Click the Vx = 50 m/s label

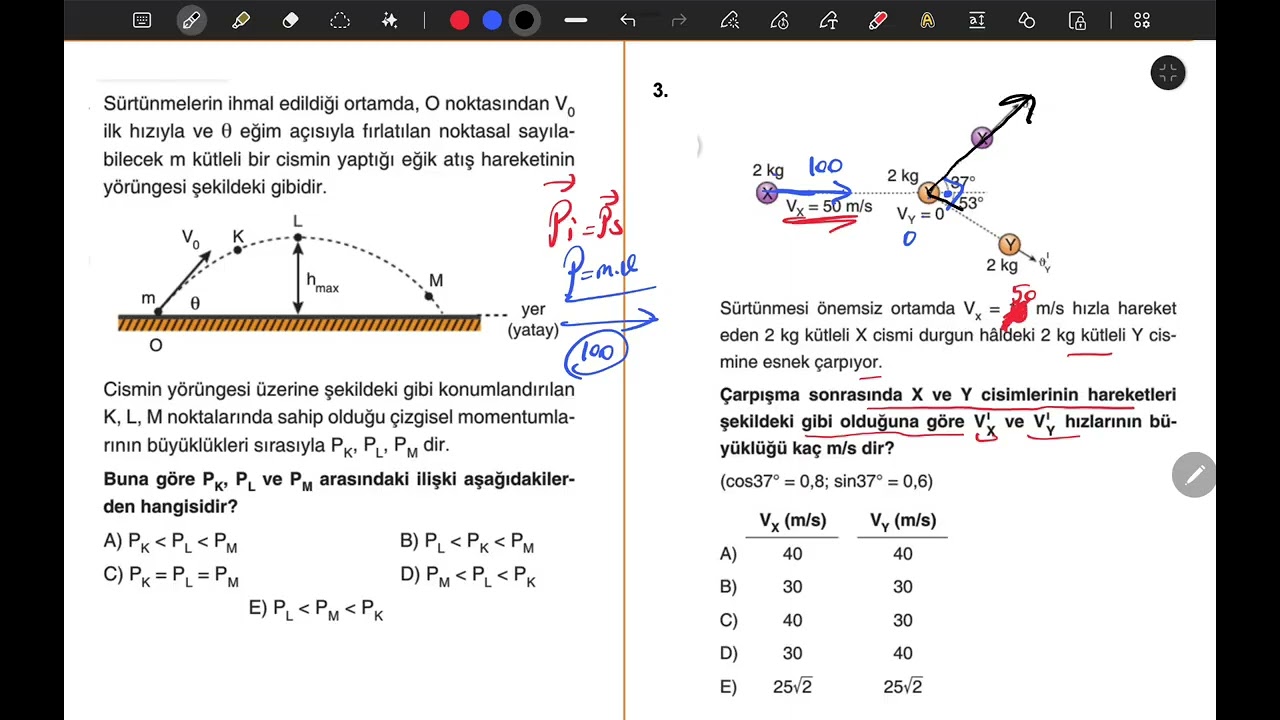click(x=829, y=207)
